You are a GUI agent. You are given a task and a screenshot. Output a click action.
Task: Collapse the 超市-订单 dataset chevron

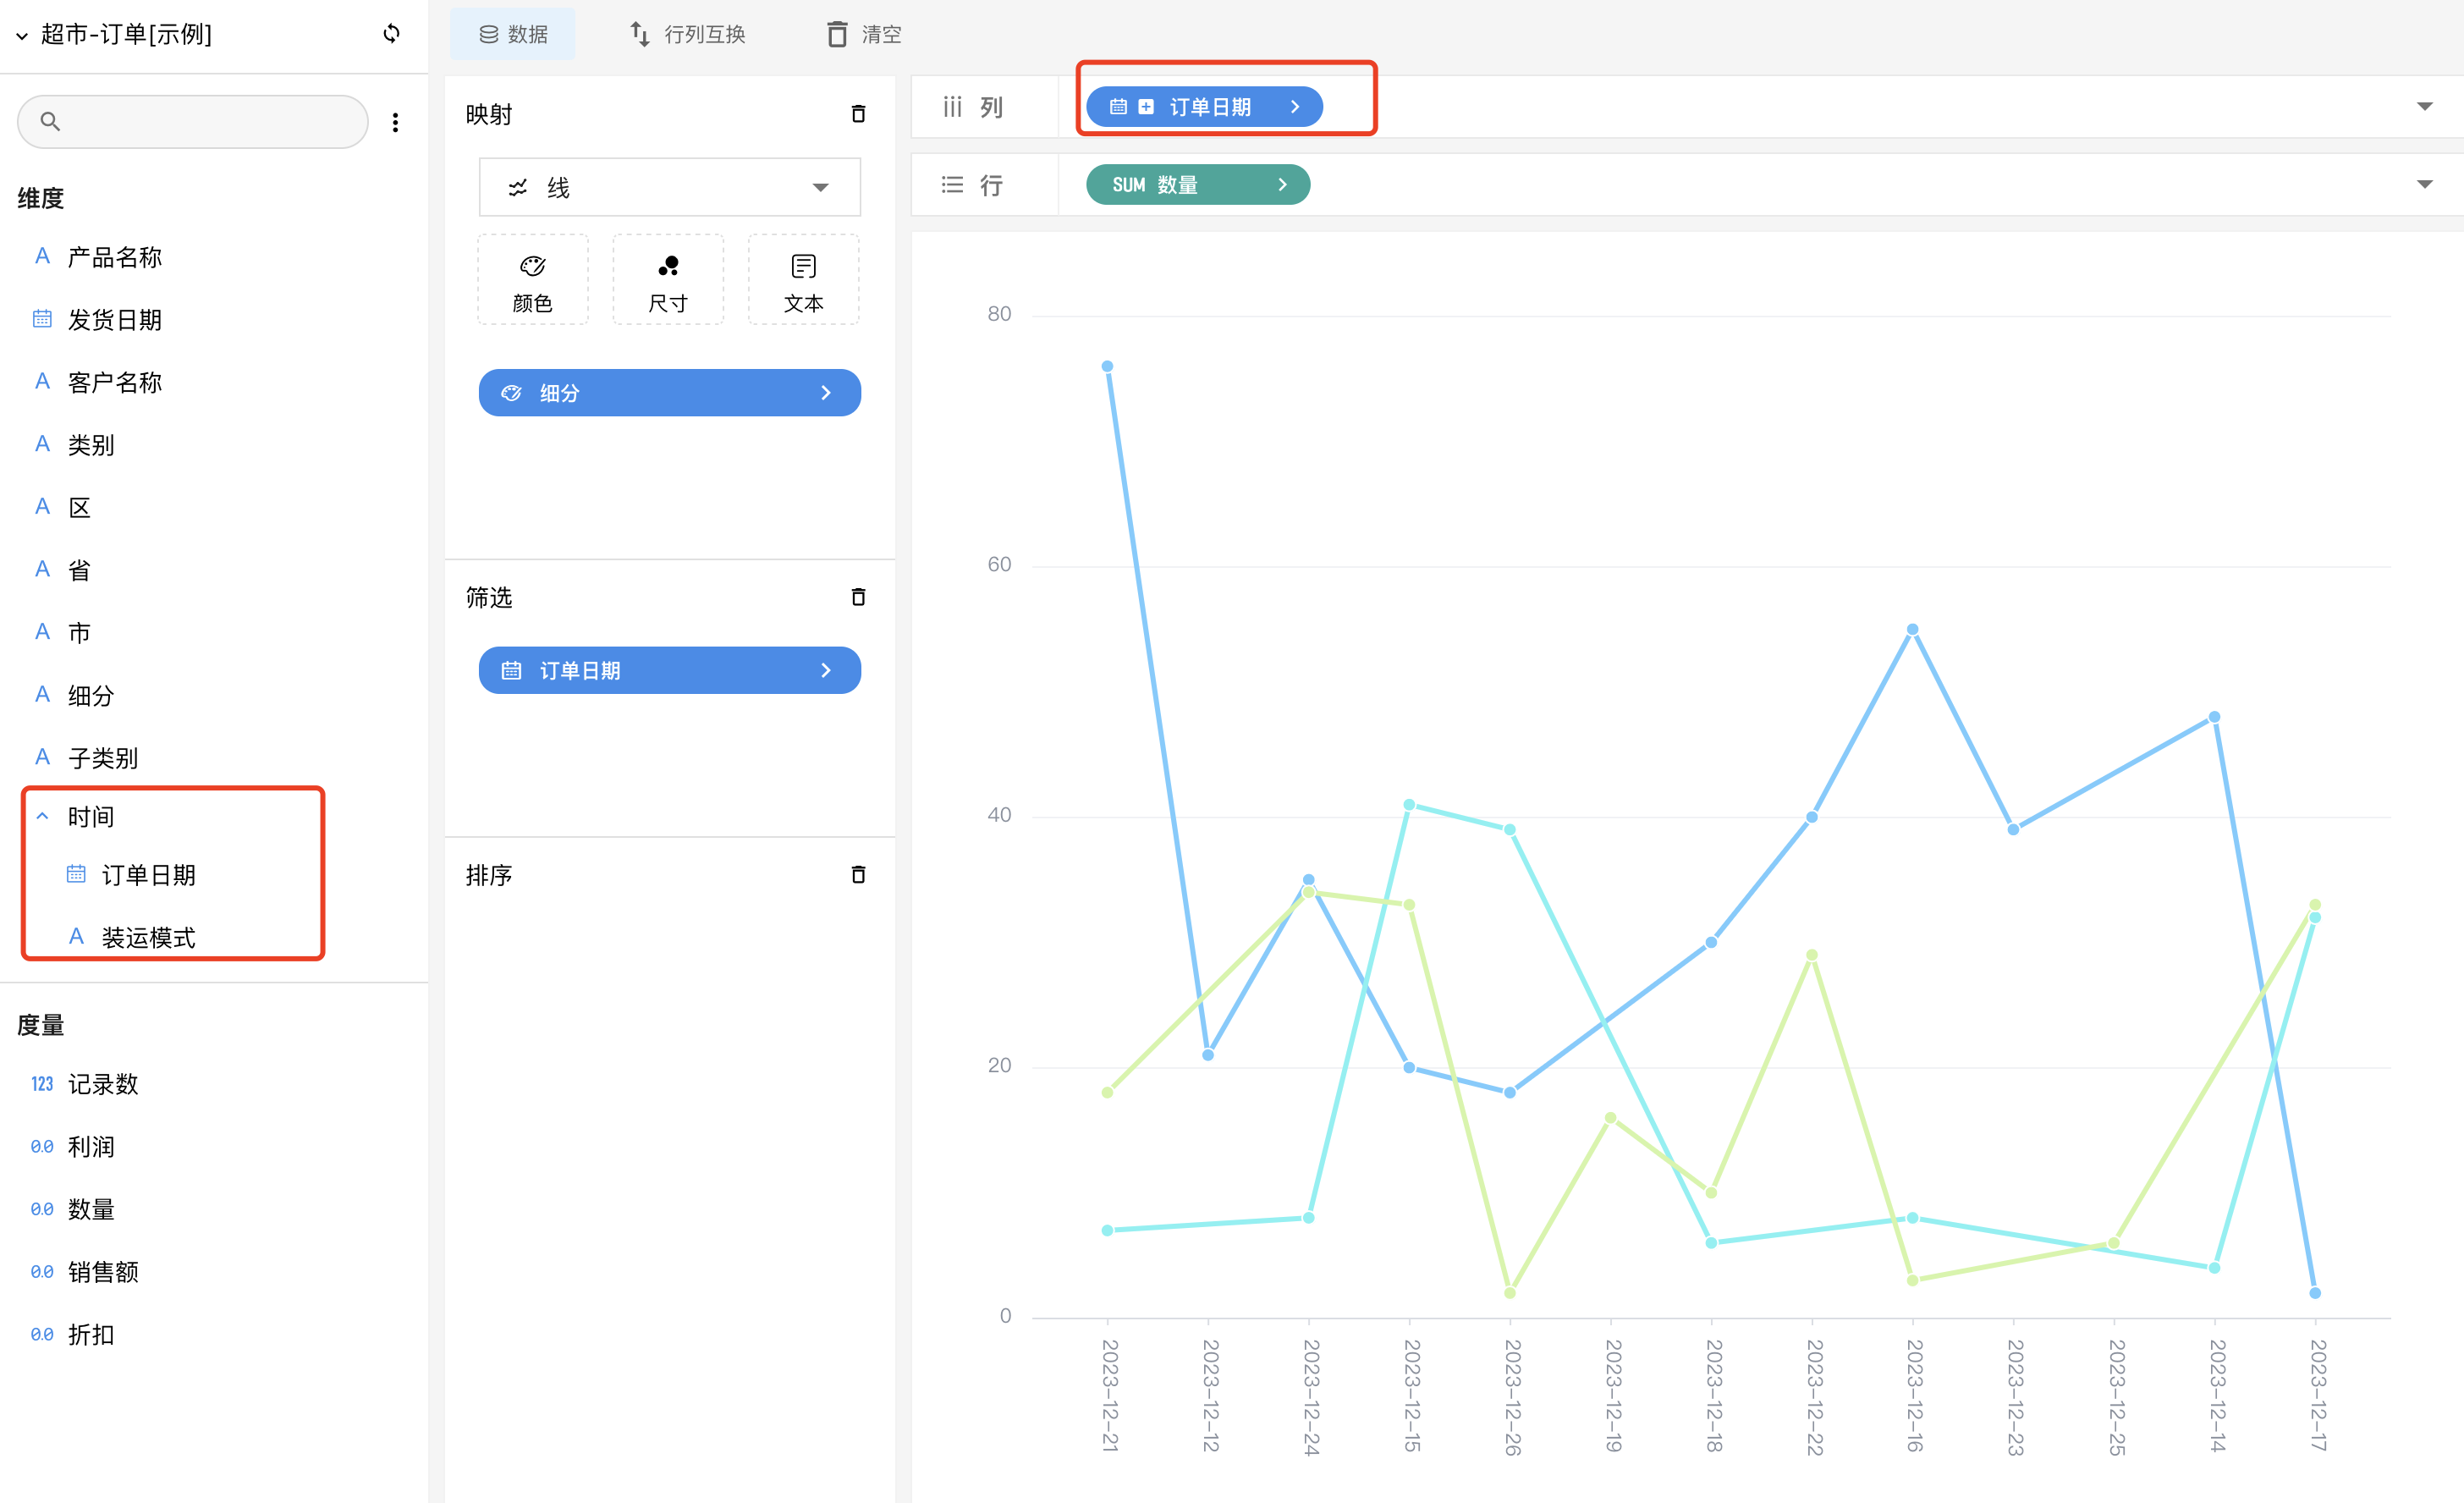[22, 36]
